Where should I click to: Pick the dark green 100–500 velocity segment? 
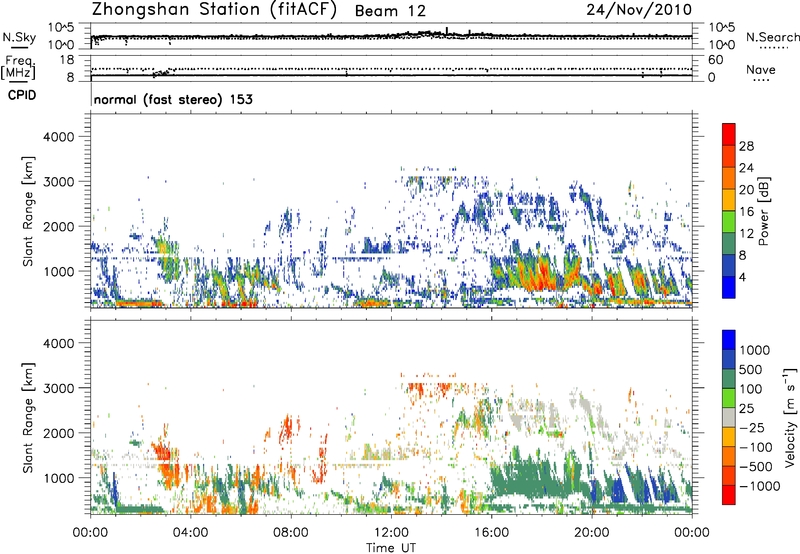[729, 379]
